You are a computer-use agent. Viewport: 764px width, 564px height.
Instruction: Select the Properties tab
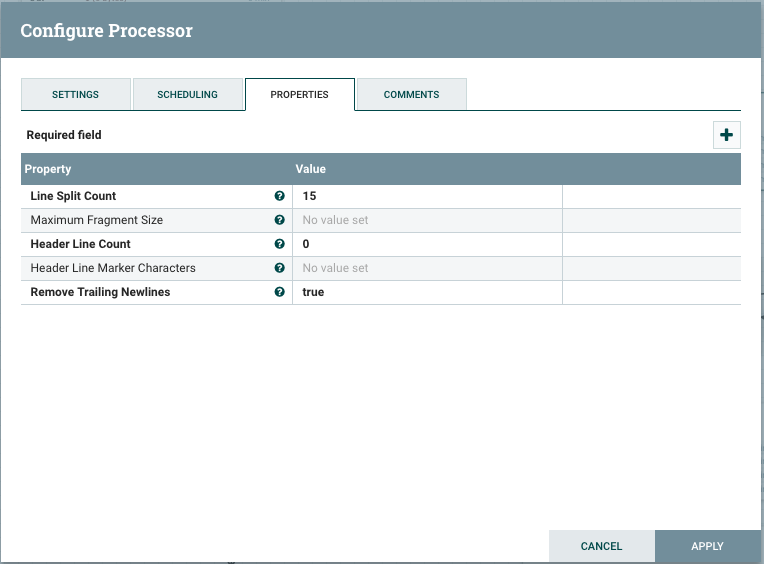(x=299, y=94)
